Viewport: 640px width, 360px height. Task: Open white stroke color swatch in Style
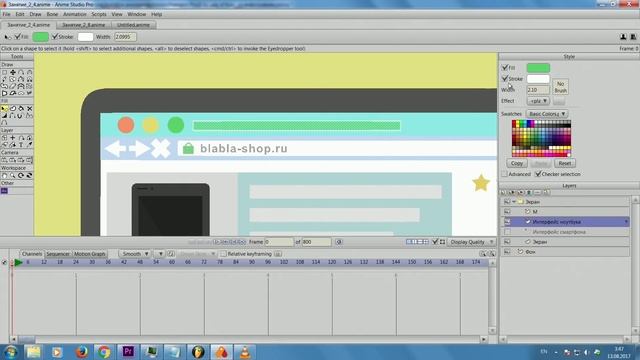[x=538, y=79]
